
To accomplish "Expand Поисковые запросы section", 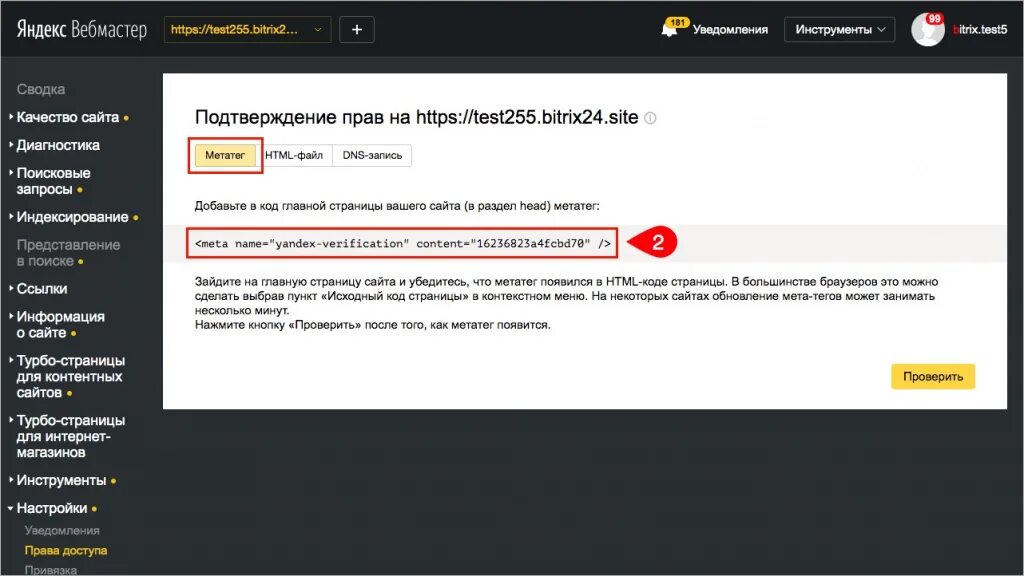I will [x=54, y=181].
